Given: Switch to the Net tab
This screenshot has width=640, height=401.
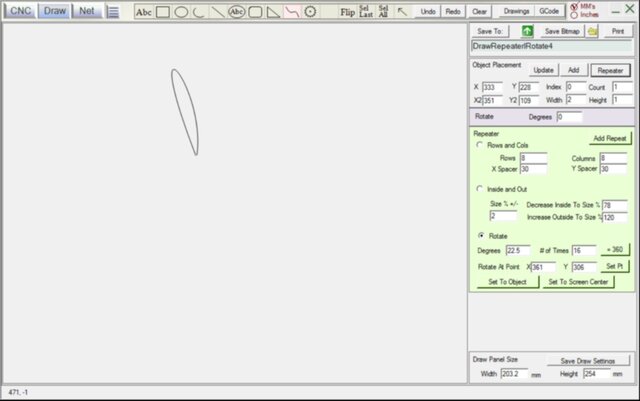Looking at the screenshot, I should click(87, 11).
